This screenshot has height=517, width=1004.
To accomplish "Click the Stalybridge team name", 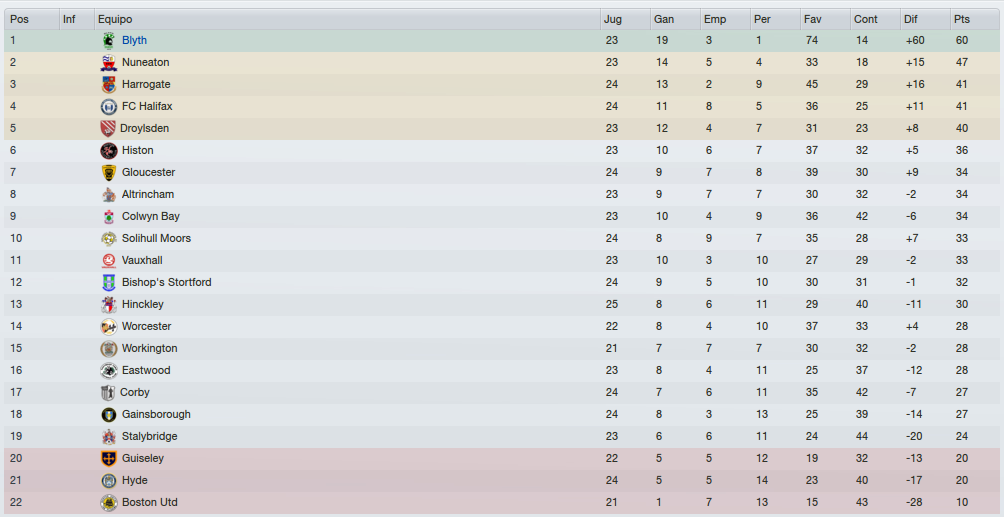I will click(150, 436).
